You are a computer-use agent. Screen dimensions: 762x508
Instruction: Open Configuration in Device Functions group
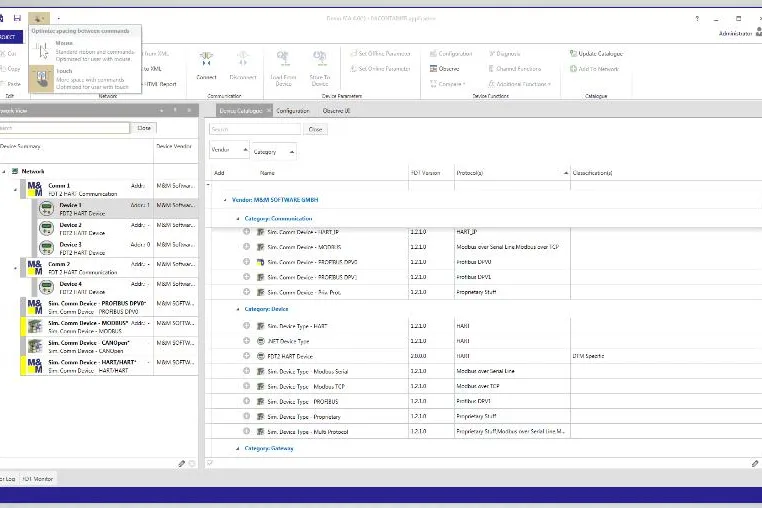click(451, 53)
